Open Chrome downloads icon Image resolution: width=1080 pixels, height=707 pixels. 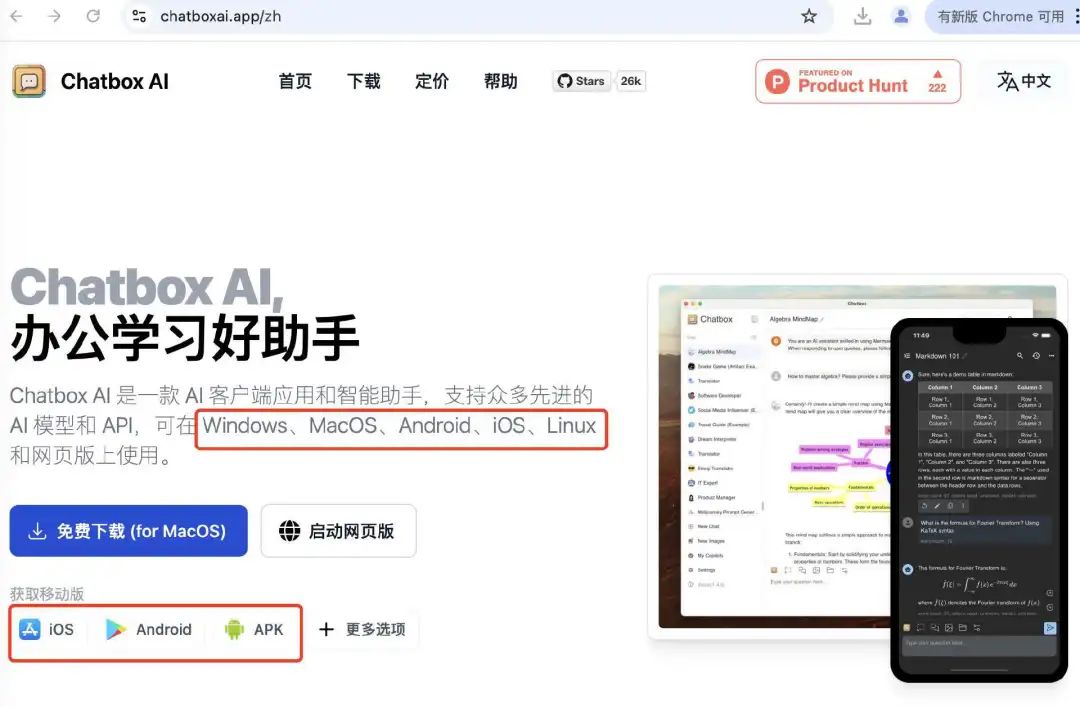862,16
